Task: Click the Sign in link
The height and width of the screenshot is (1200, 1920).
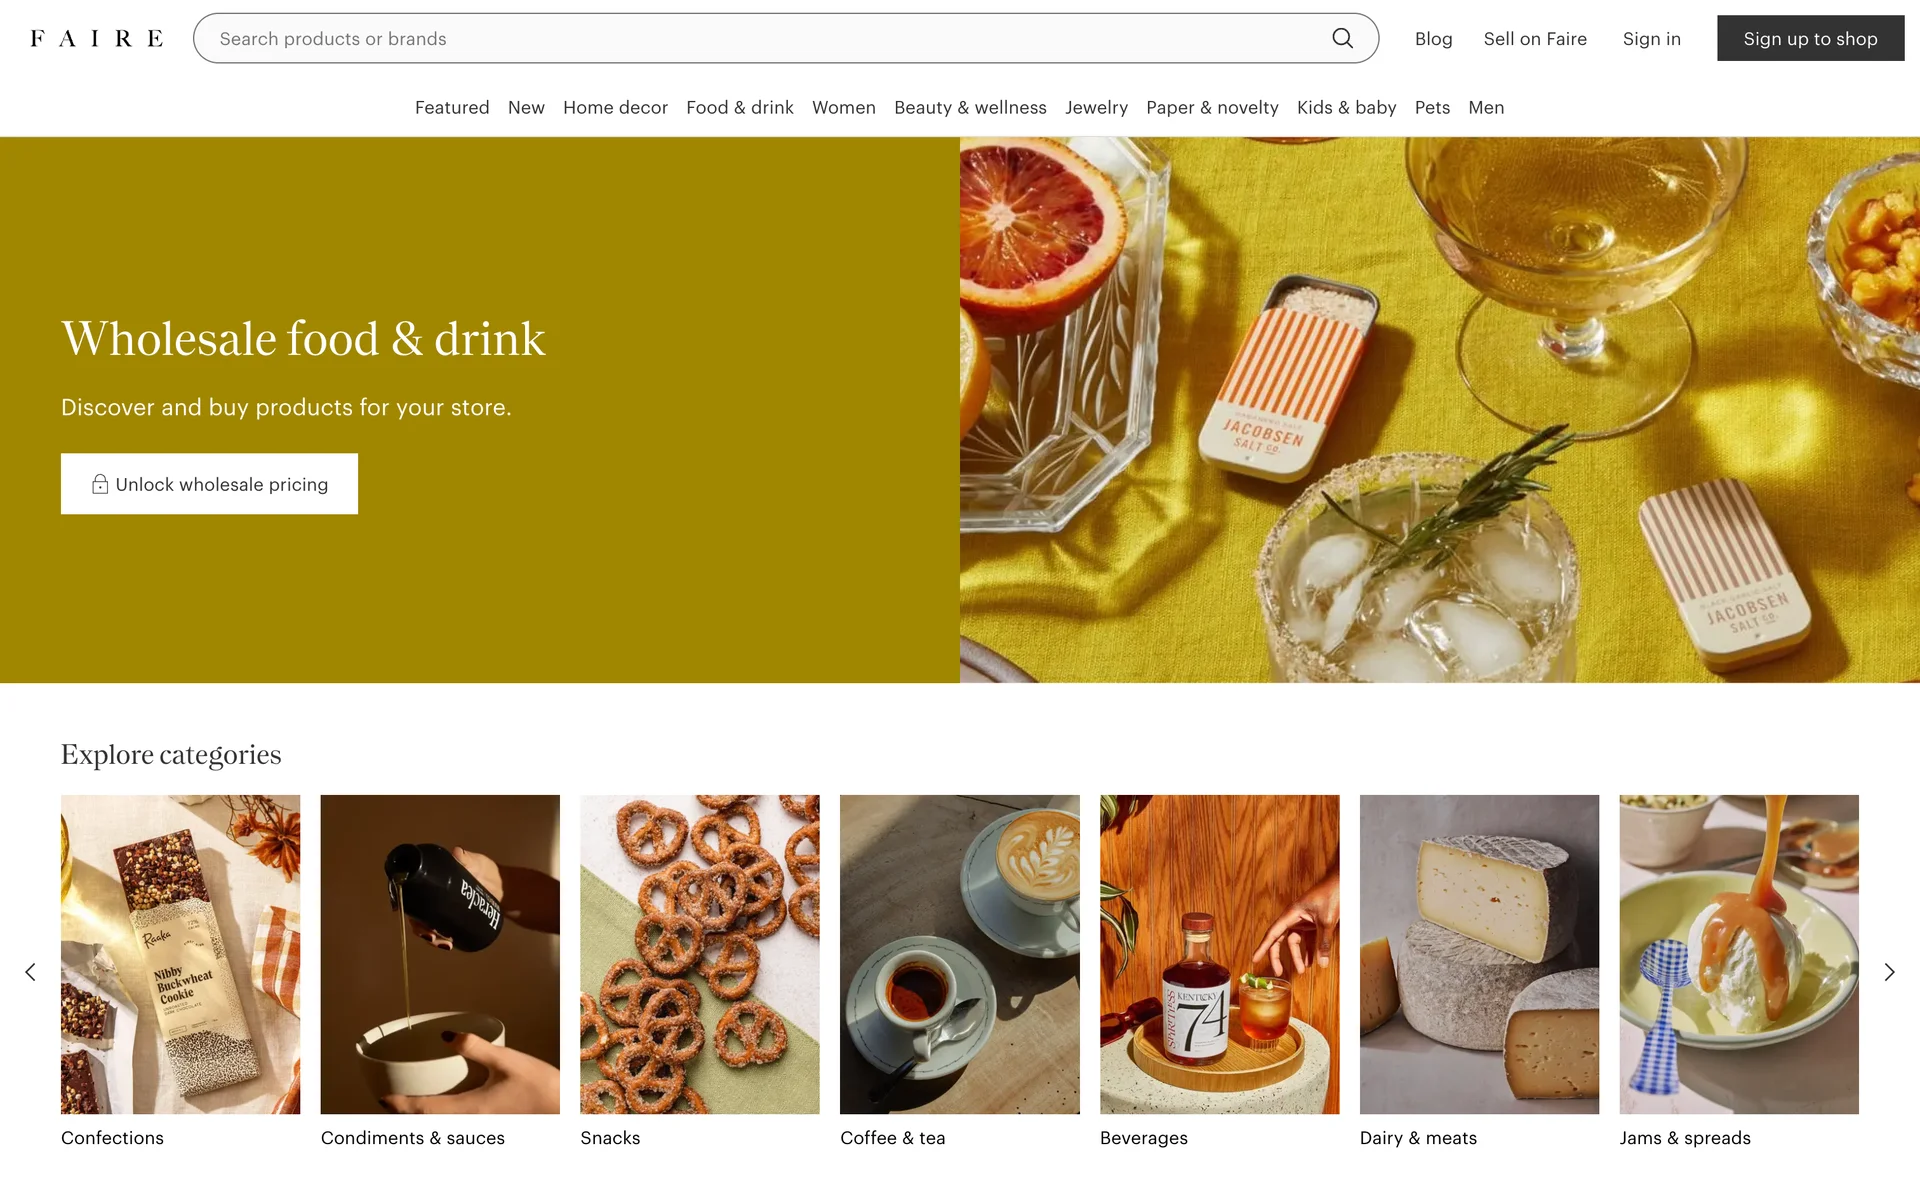Action: point(1651,39)
